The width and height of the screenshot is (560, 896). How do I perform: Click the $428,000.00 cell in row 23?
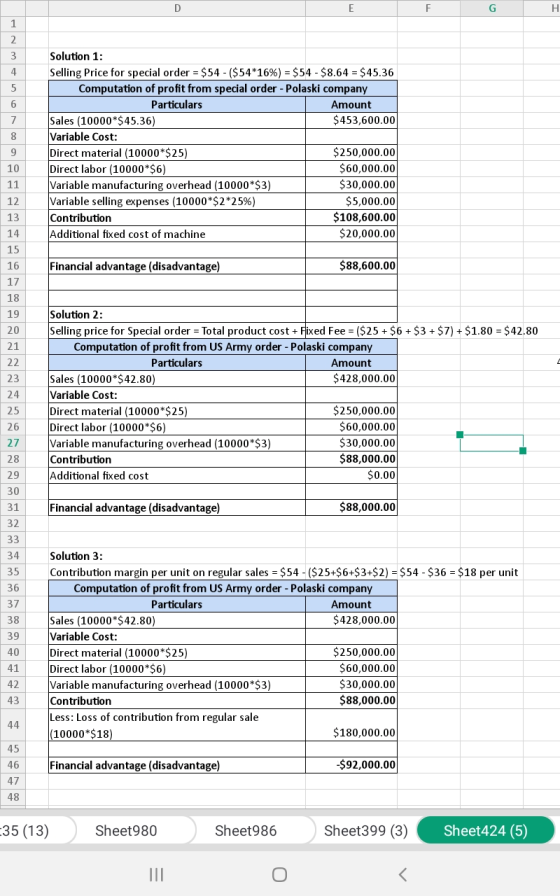click(351, 378)
